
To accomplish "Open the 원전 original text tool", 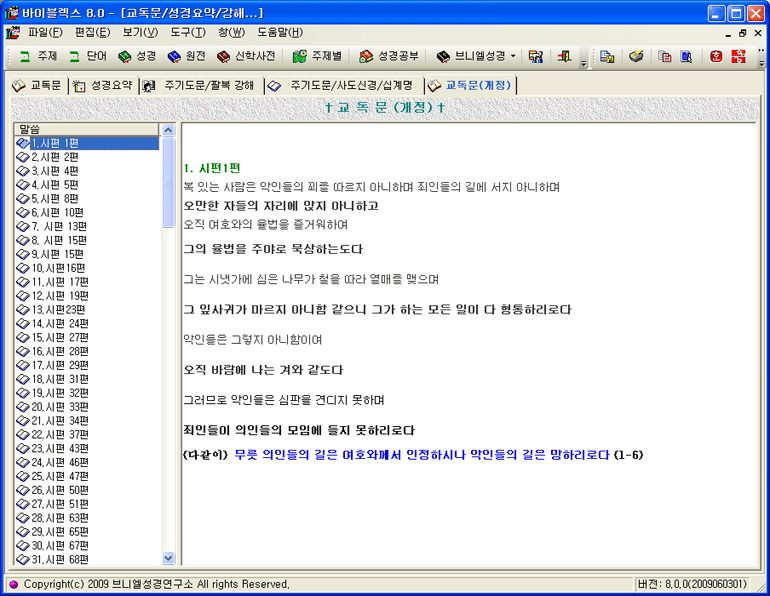I will pyautogui.click(x=187, y=56).
